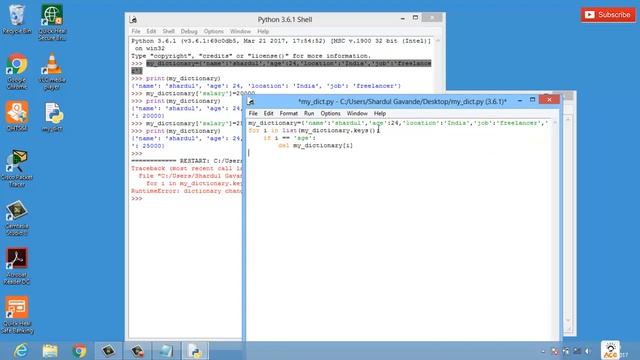Click RuntimeError line in Python Shell

coord(187,191)
